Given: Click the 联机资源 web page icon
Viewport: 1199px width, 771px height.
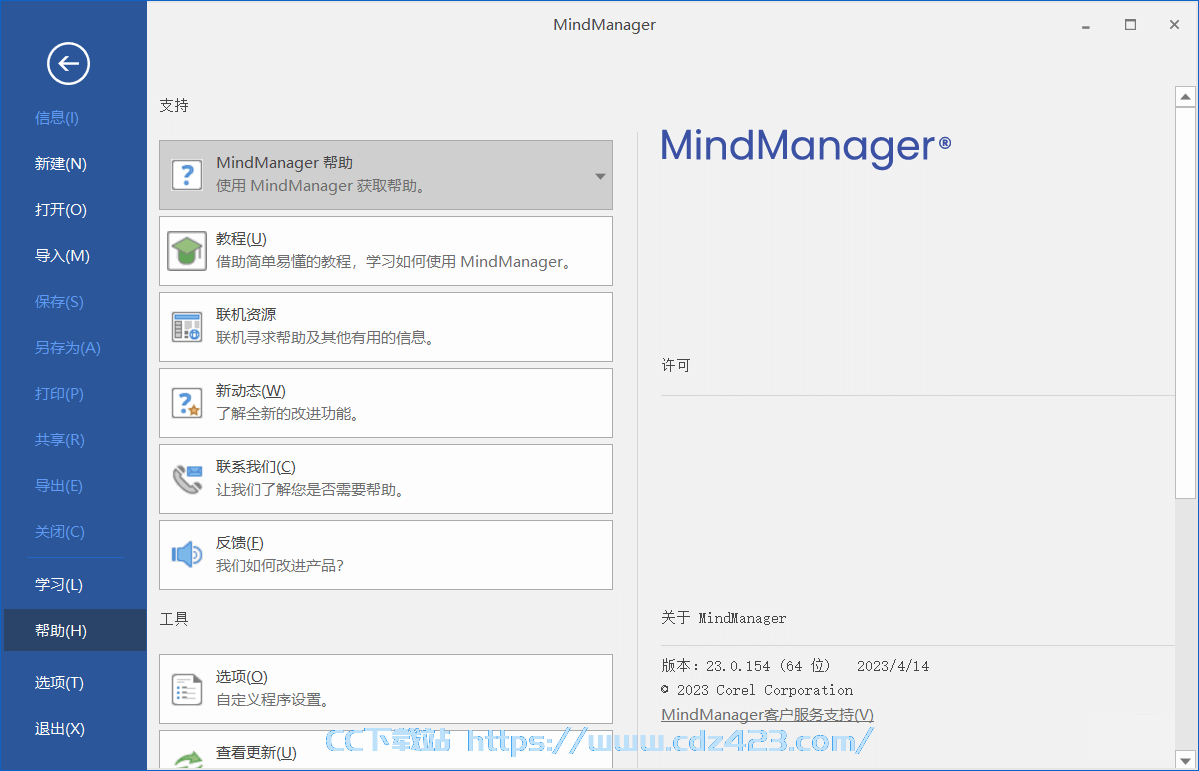Looking at the screenshot, I should (187, 327).
